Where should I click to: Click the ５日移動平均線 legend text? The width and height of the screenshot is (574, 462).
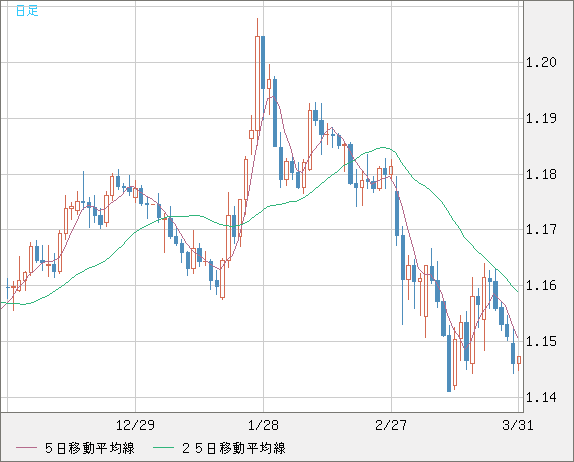coord(90,448)
